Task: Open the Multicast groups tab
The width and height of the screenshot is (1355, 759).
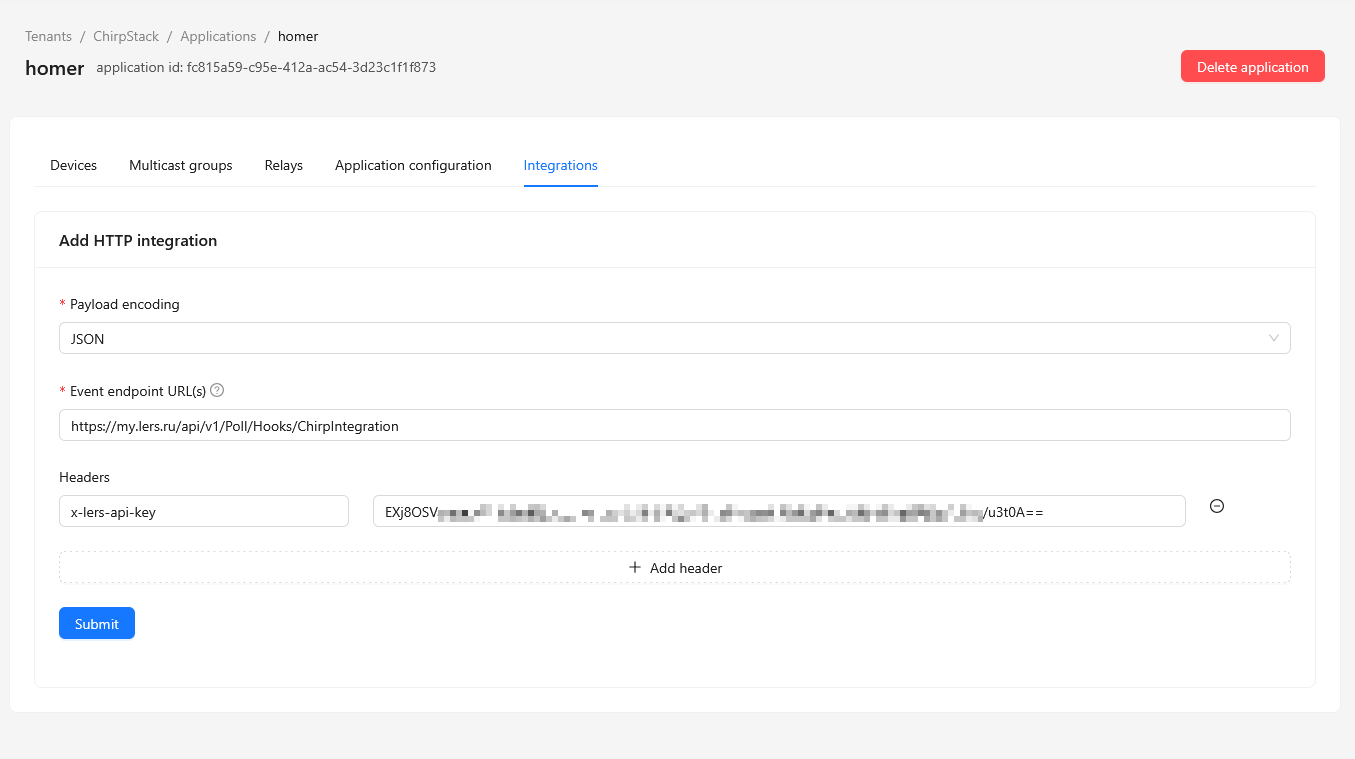Action: point(181,165)
